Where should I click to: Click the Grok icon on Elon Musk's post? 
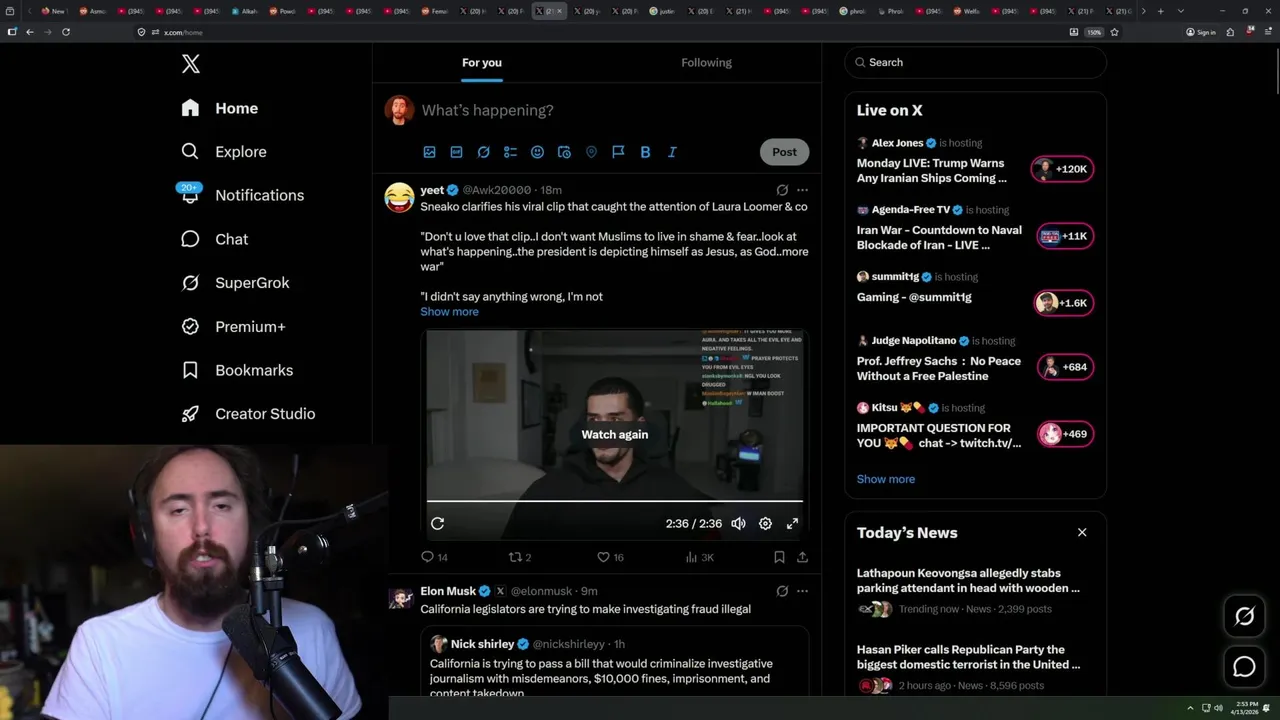782,591
